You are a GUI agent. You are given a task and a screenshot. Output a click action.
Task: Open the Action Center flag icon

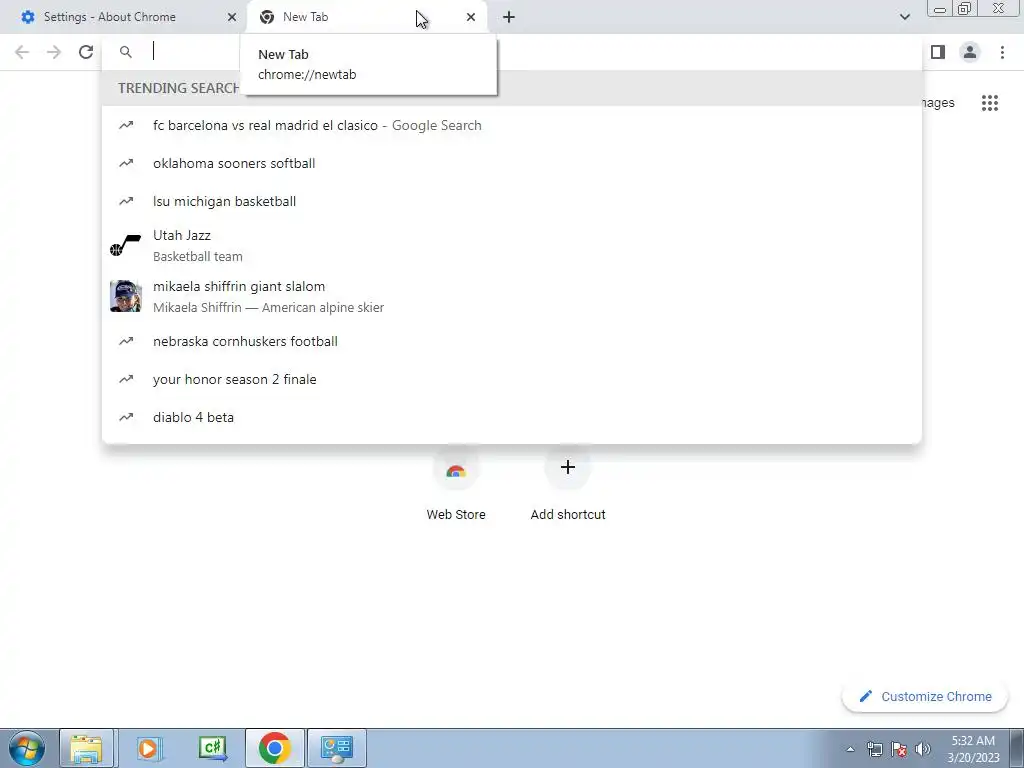(x=899, y=749)
